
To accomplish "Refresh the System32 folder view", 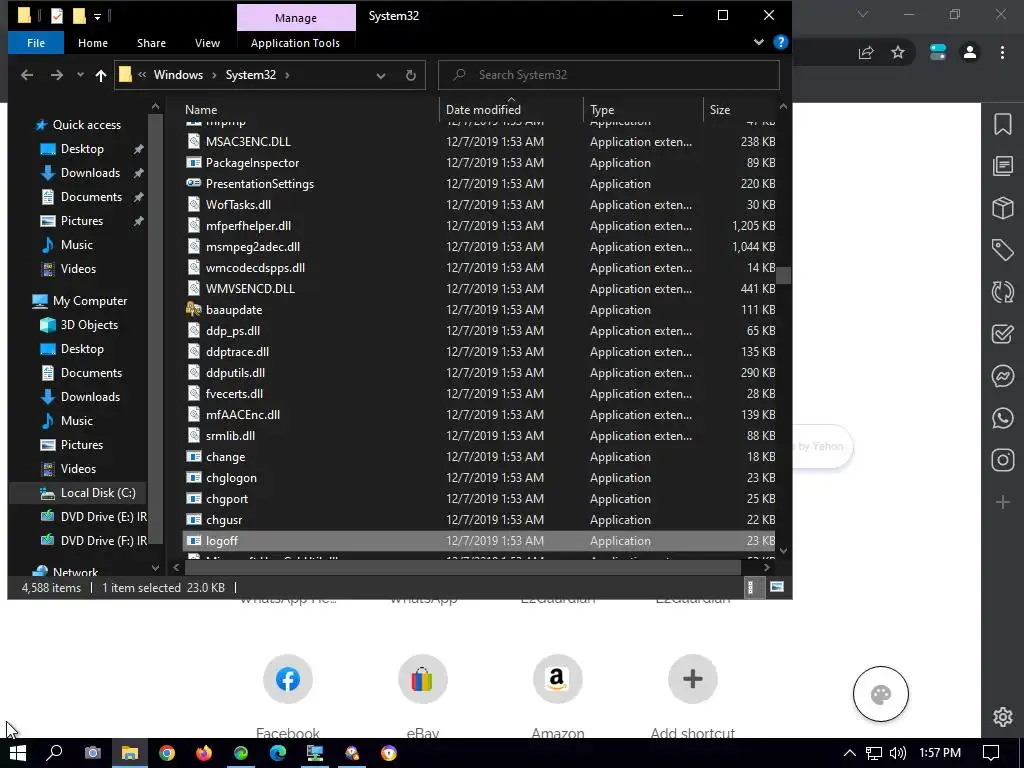I will coord(411,75).
